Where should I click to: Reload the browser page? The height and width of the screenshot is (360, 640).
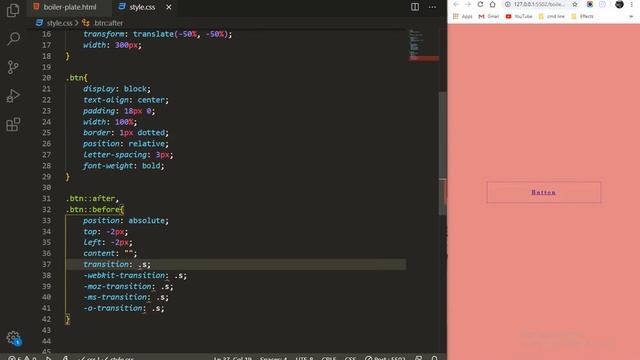tap(480, 4)
